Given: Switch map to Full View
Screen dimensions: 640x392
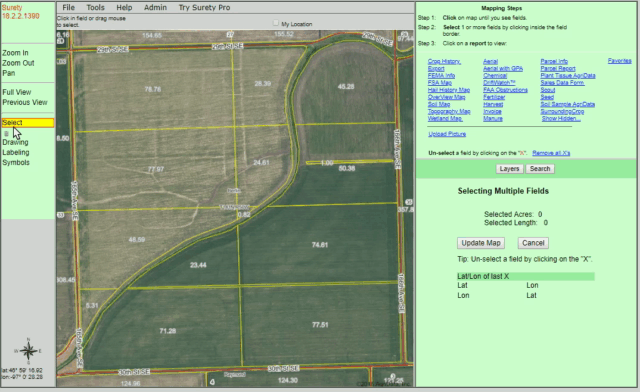Looking at the screenshot, I should coord(16,92).
